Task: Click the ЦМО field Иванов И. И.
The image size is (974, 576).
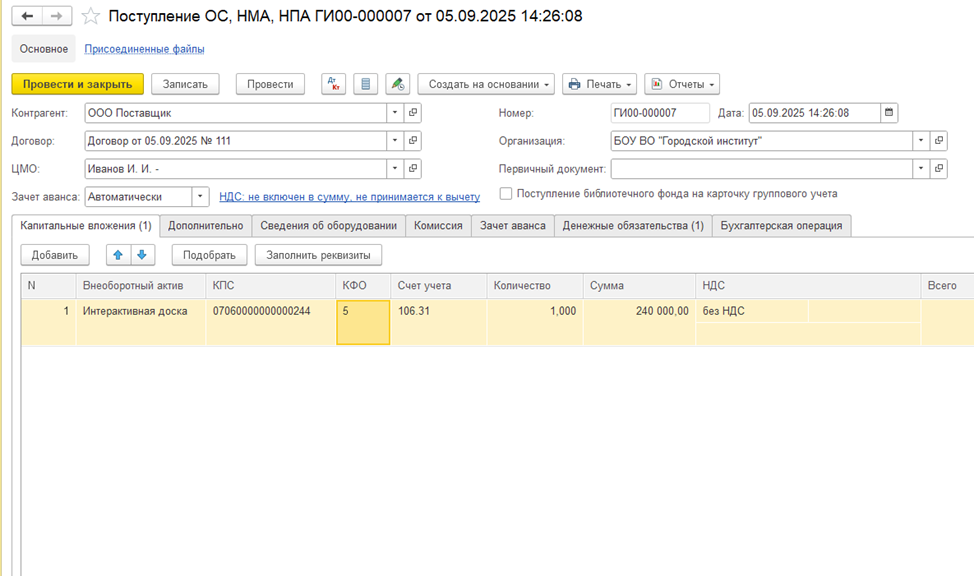Action: click(235, 168)
